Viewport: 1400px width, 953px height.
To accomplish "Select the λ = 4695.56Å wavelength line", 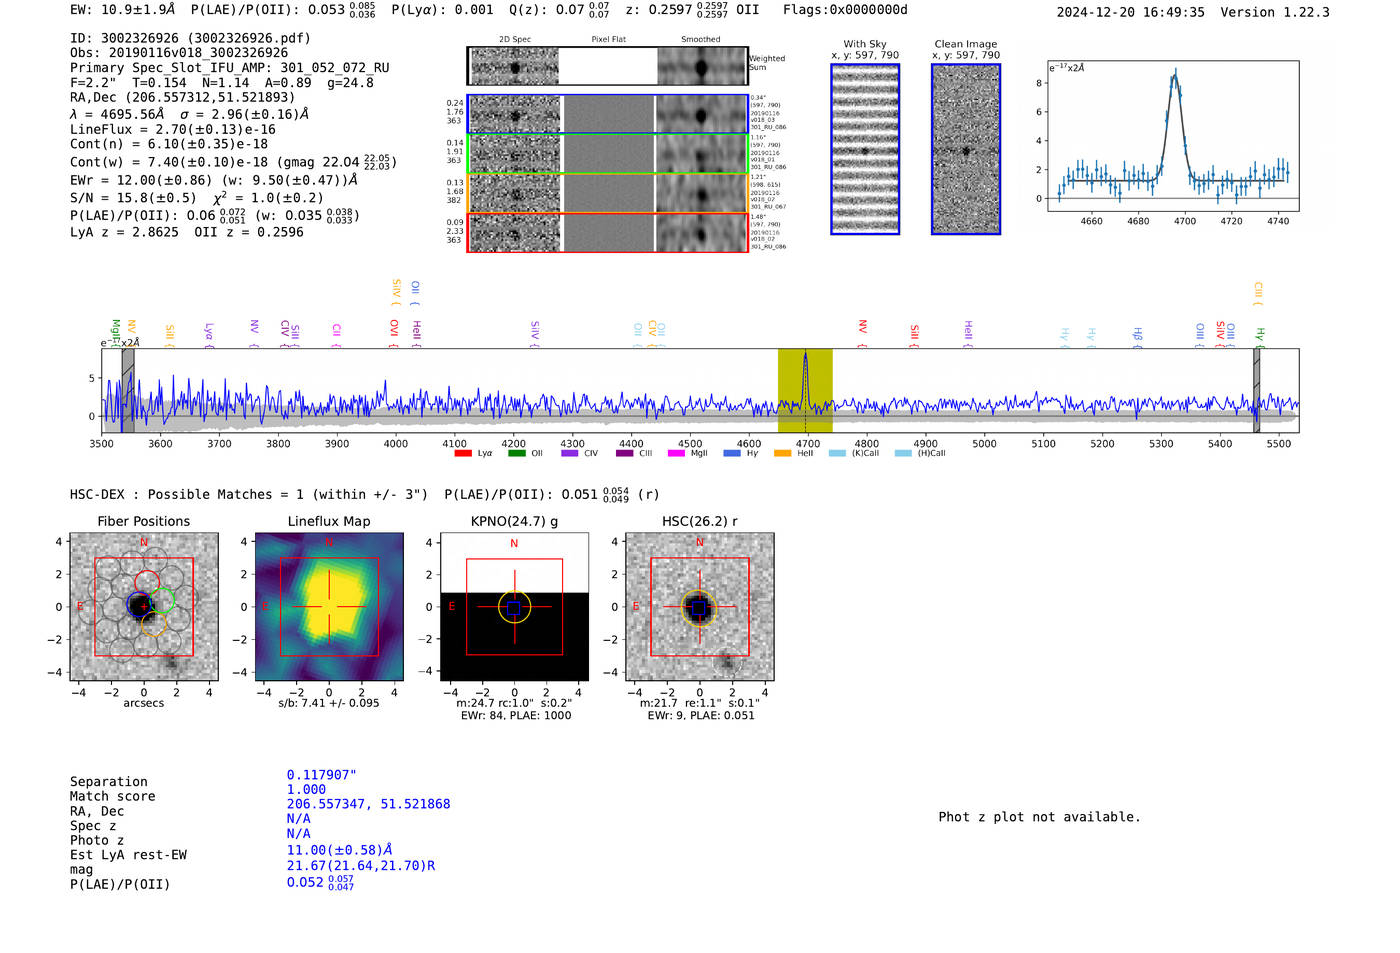I will [x=189, y=114].
